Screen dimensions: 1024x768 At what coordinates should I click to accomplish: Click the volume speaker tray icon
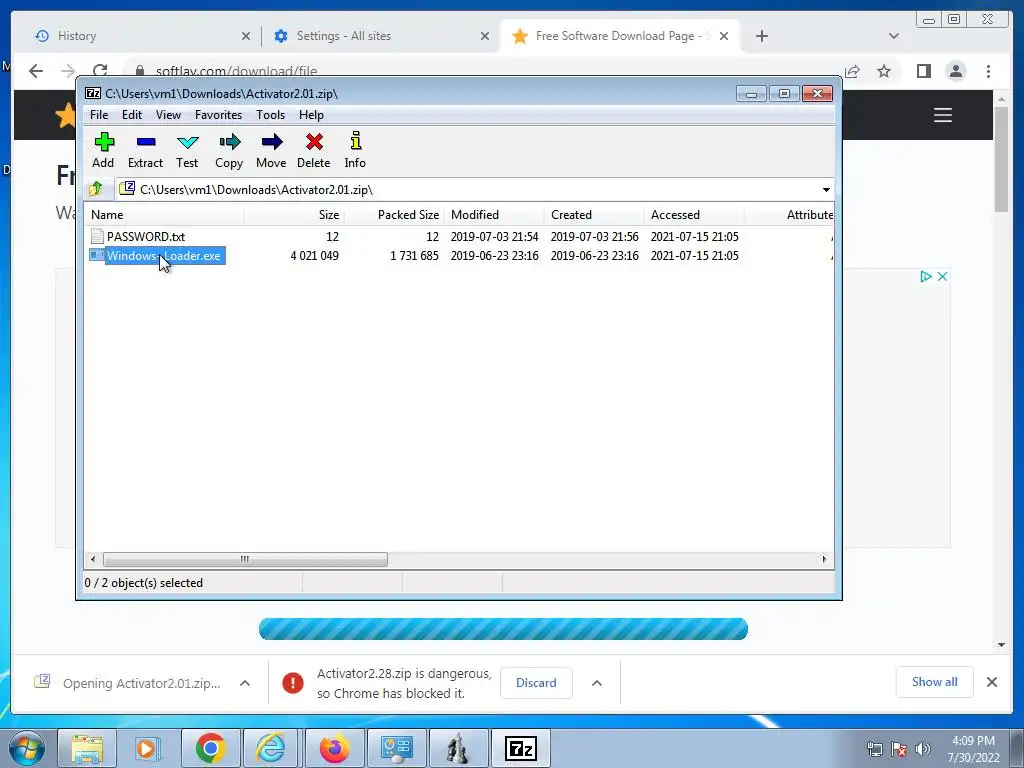coord(923,749)
